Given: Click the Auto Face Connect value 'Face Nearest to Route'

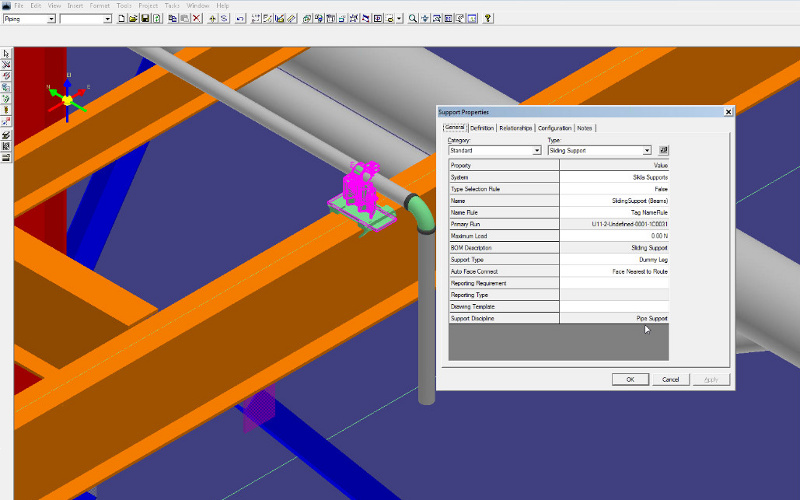Looking at the screenshot, I should tap(614, 271).
